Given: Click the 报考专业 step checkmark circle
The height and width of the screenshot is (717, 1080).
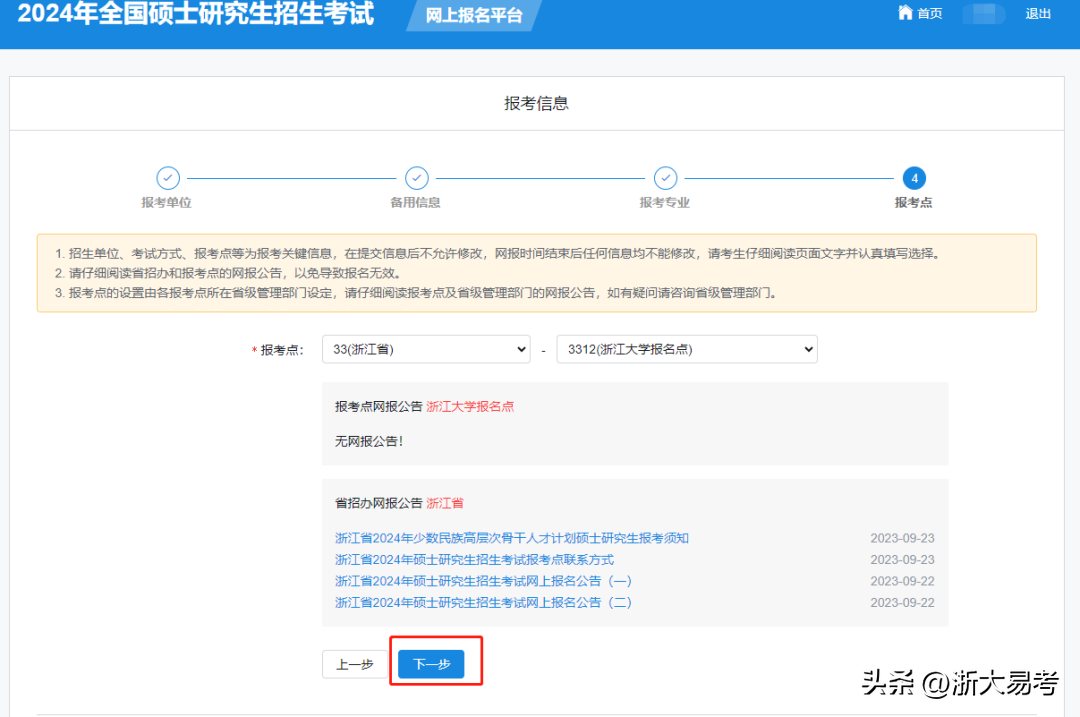Looking at the screenshot, I should [x=665, y=178].
